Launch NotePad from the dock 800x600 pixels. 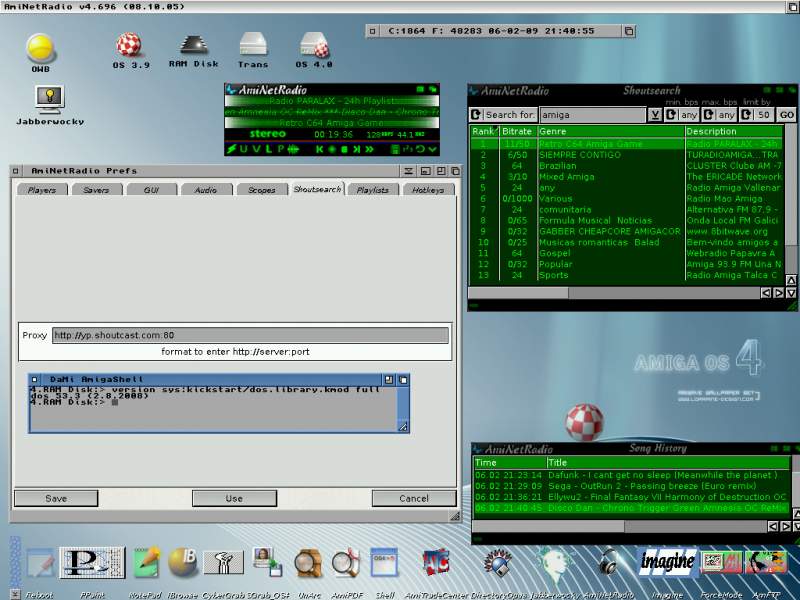[x=146, y=560]
